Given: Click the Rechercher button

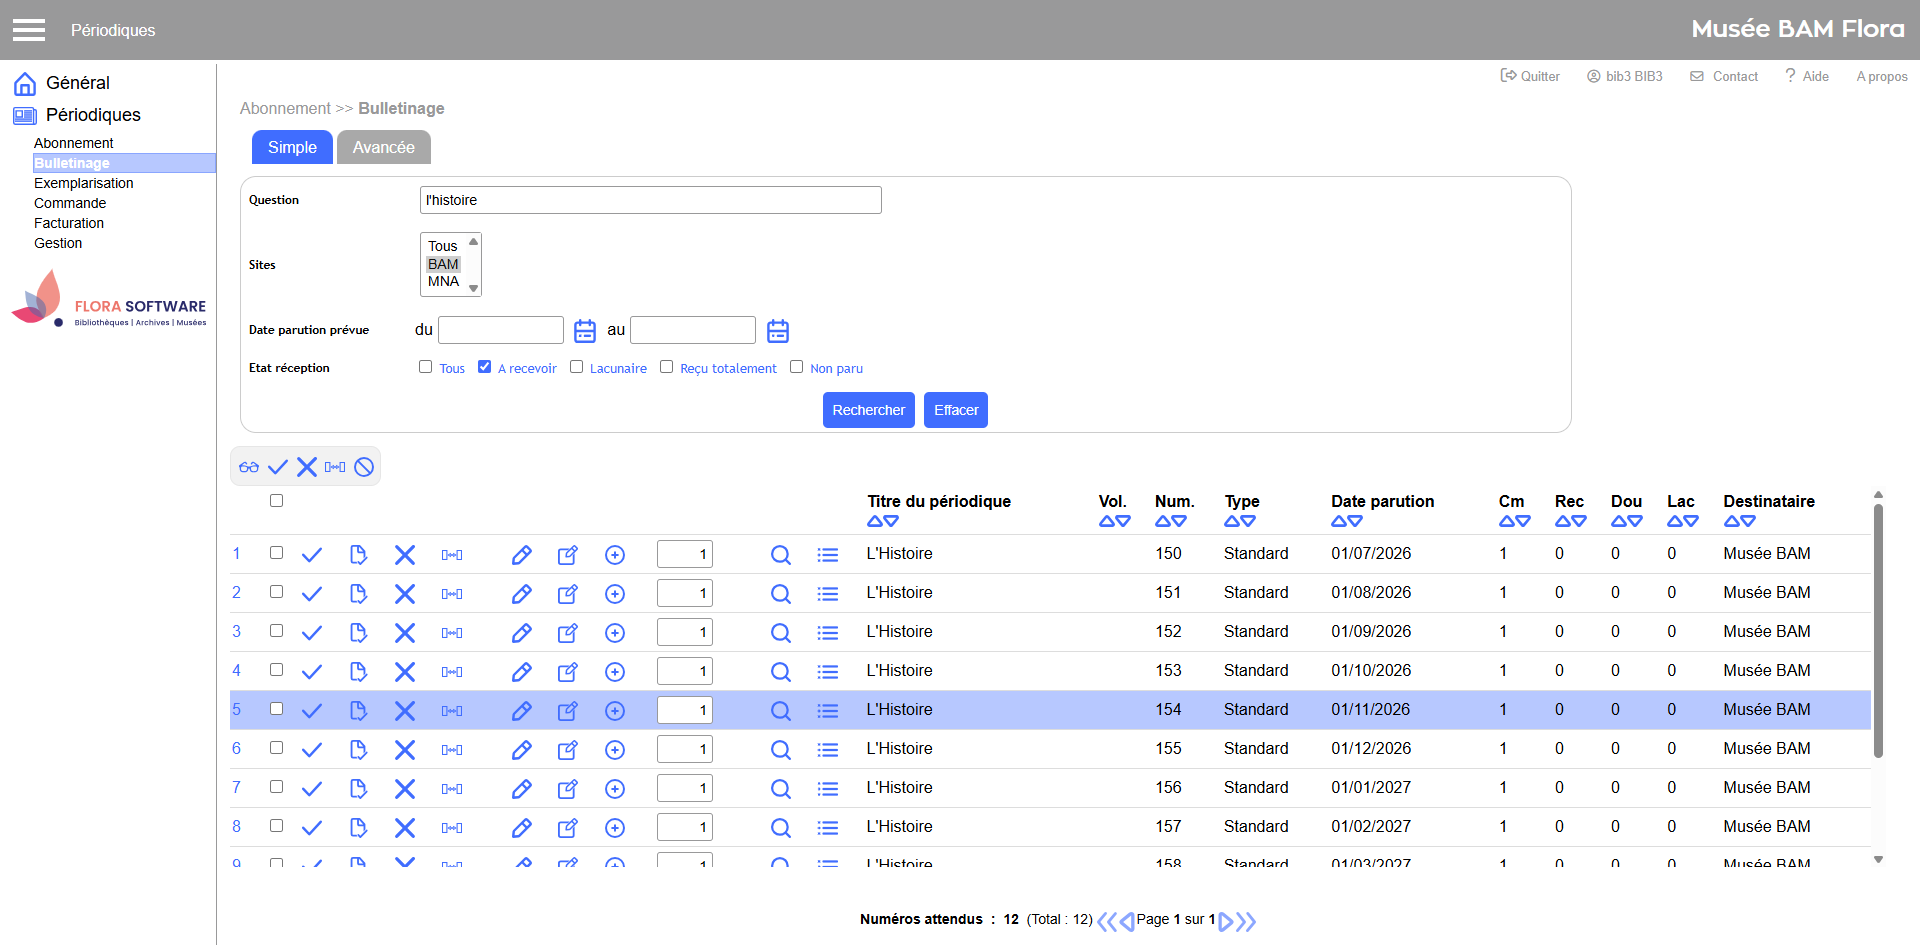Looking at the screenshot, I should tap(868, 410).
